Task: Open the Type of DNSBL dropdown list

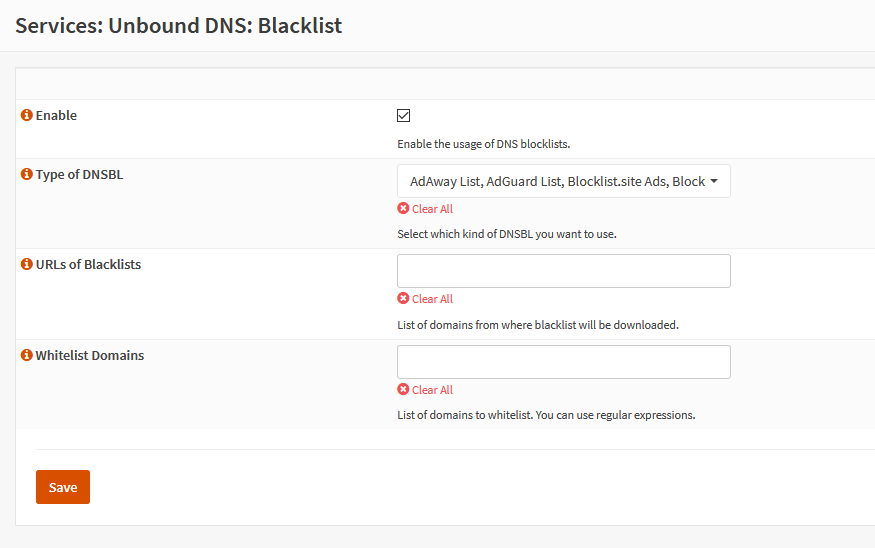Action: [x=564, y=181]
